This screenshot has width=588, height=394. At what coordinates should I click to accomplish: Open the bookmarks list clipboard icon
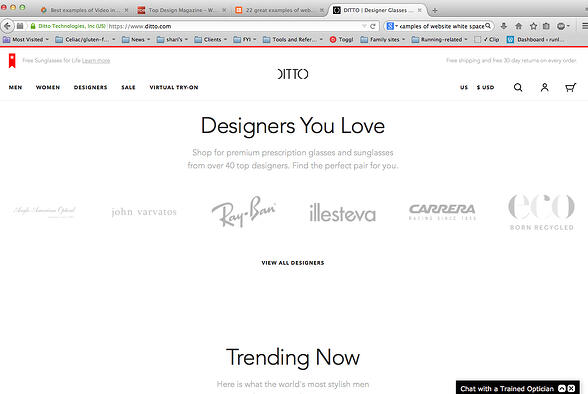tap(546, 26)
